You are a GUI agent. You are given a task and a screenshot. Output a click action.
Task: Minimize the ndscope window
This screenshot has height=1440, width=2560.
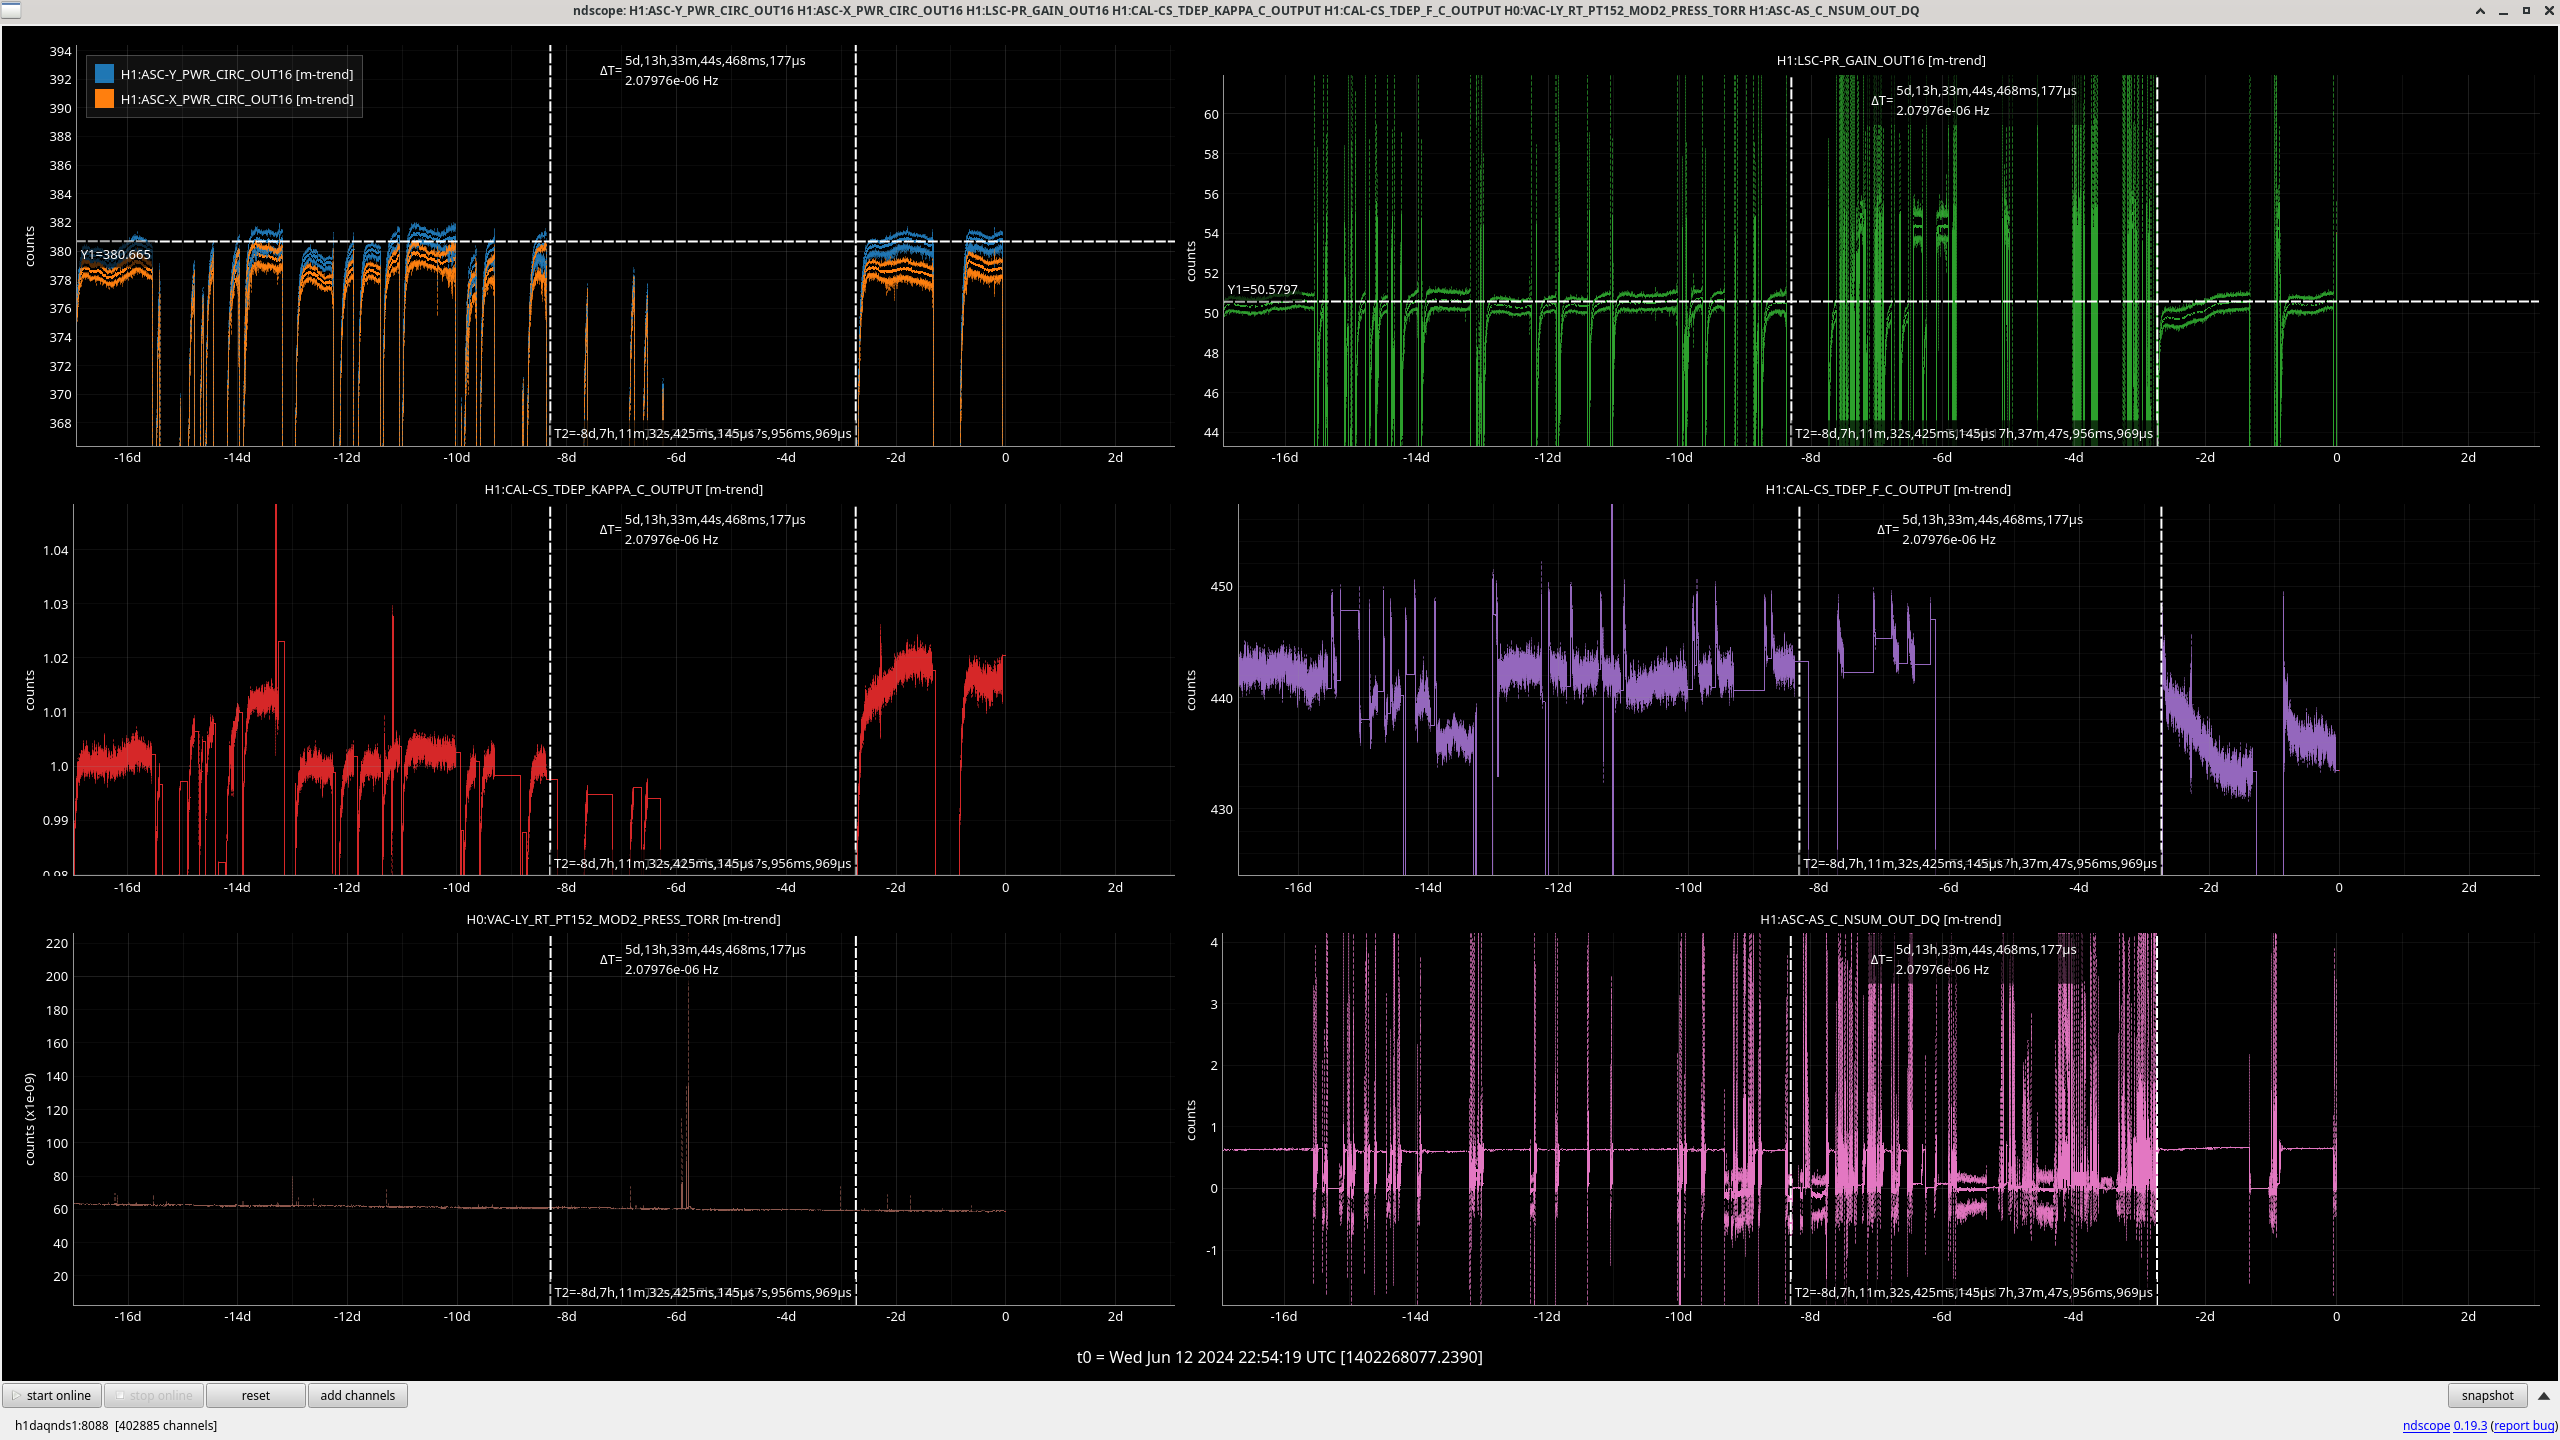[x=2503, y=10]
